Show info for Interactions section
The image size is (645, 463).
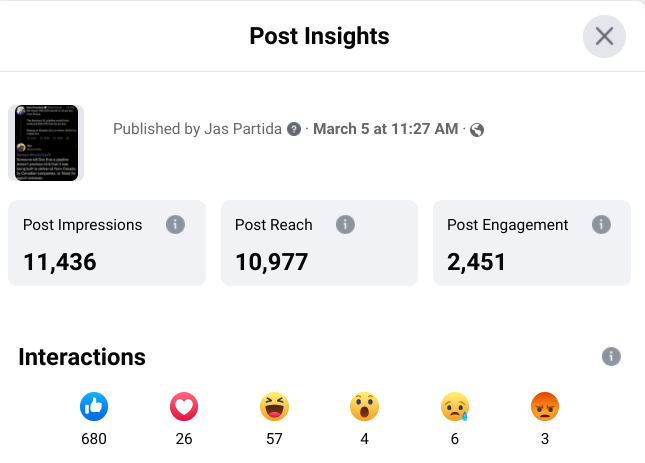(612, 357)
